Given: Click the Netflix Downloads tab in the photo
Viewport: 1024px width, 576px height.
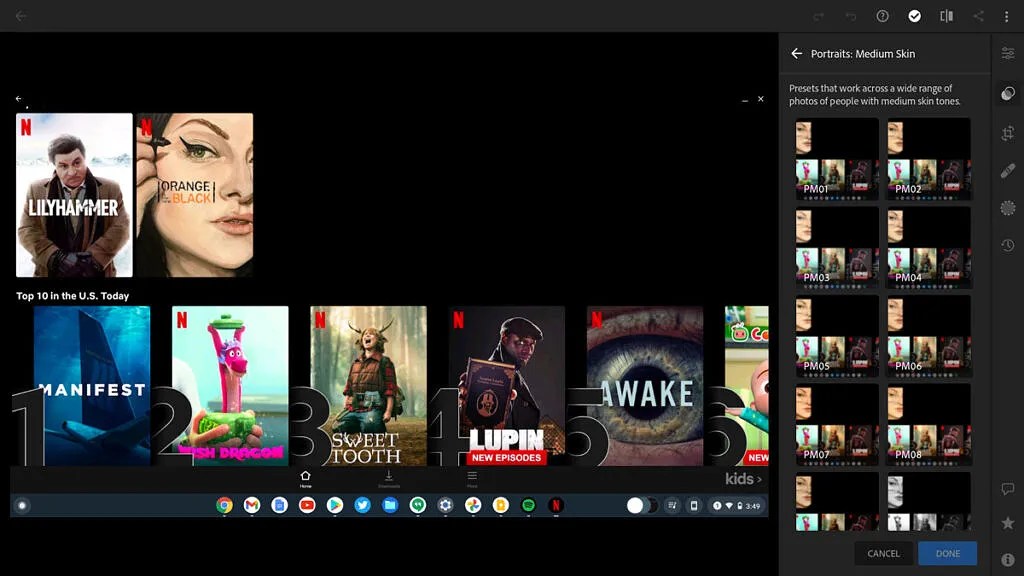Looking at the screenshot, I should pyautogui.click(x=389, y=479).
